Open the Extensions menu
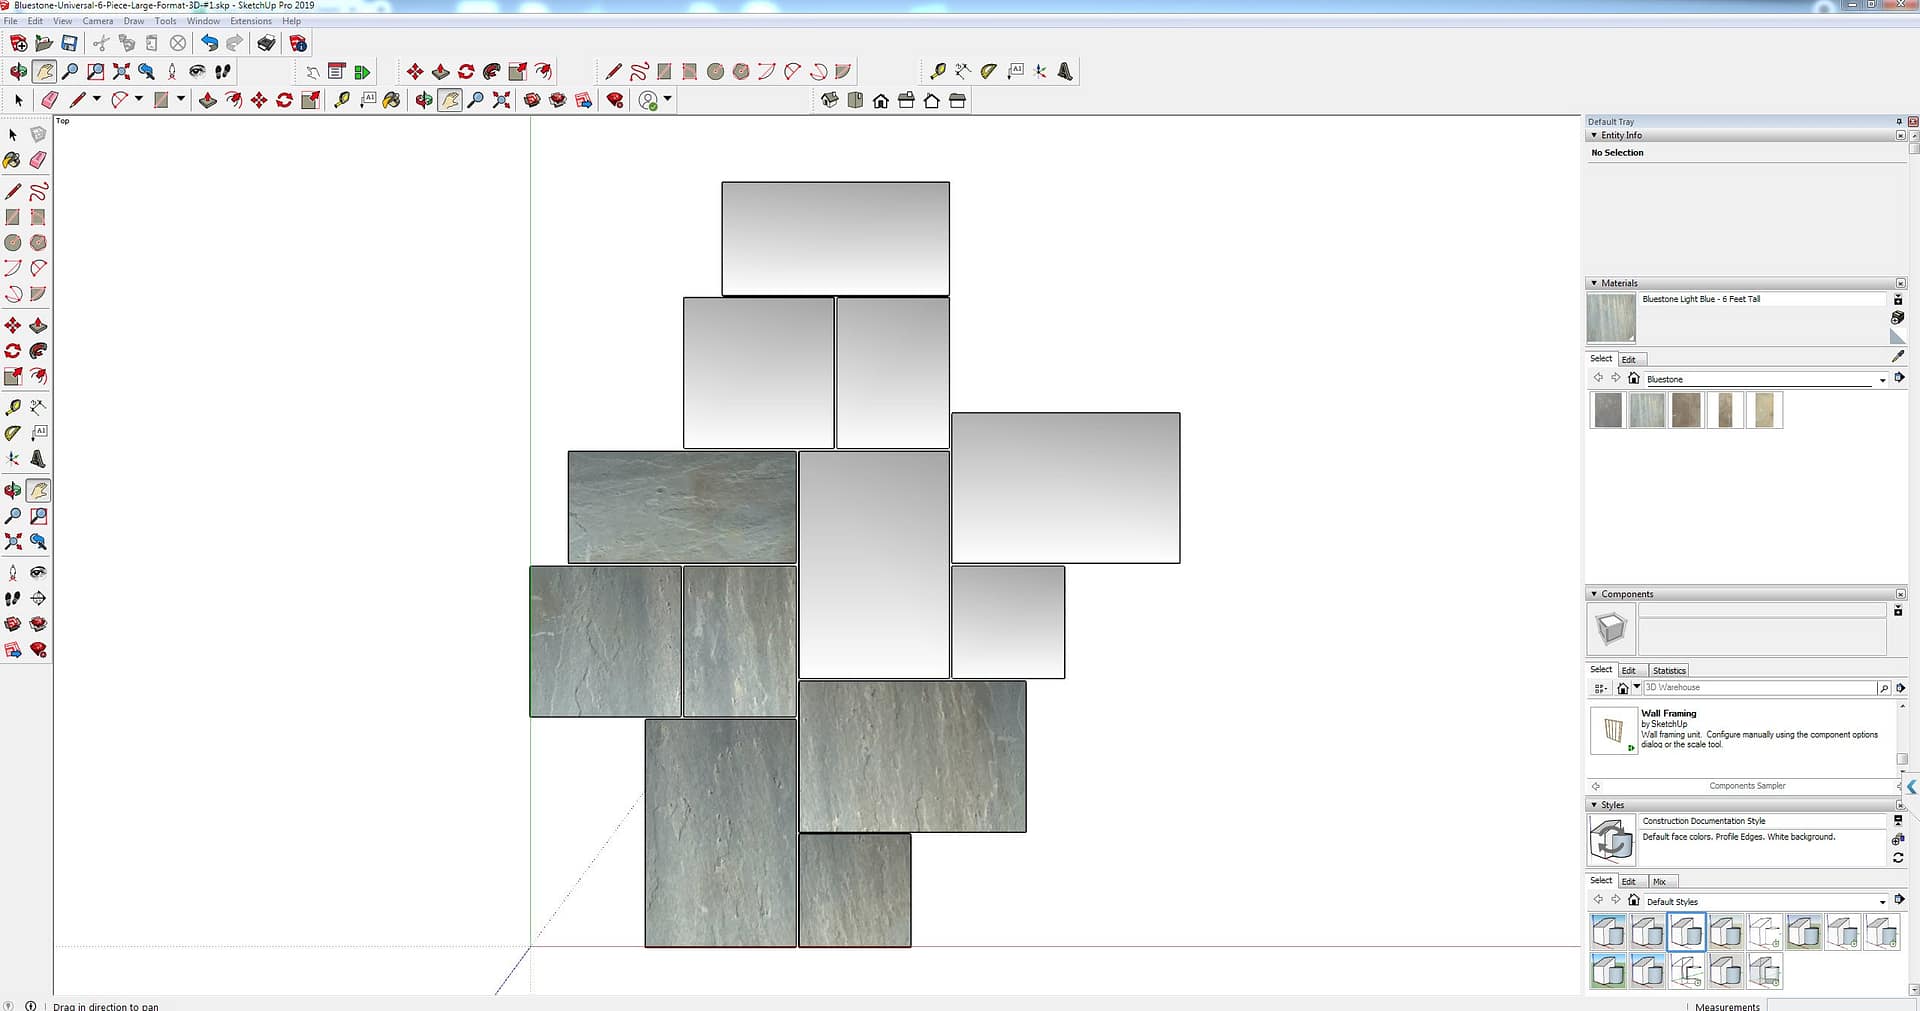 tap(250, 21)
